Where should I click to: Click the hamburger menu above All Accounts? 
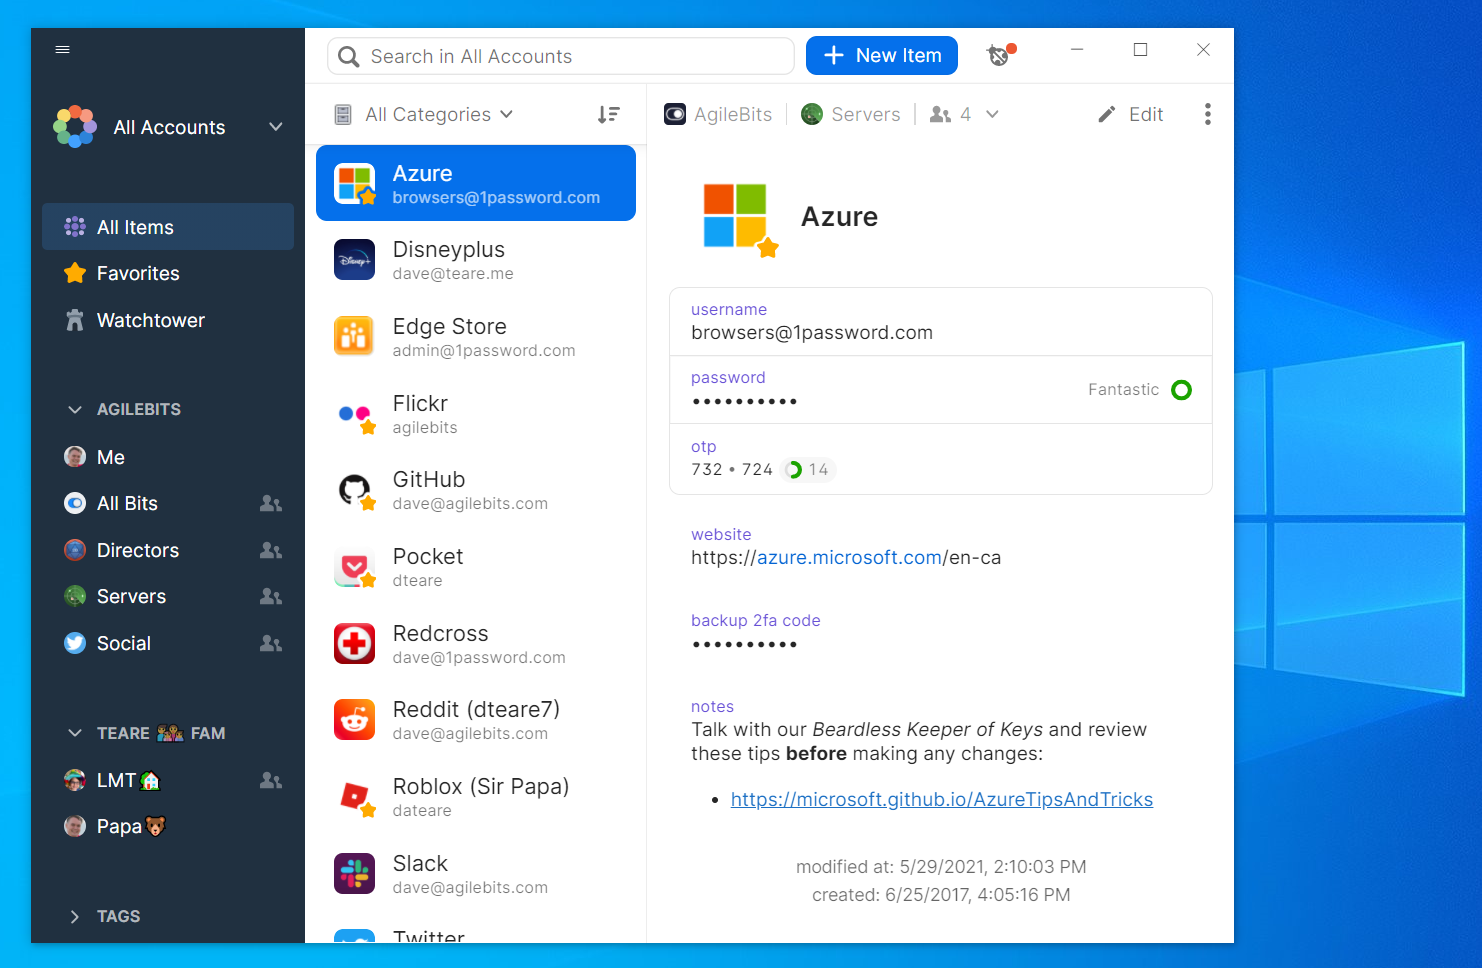click(x=62, y=48)
